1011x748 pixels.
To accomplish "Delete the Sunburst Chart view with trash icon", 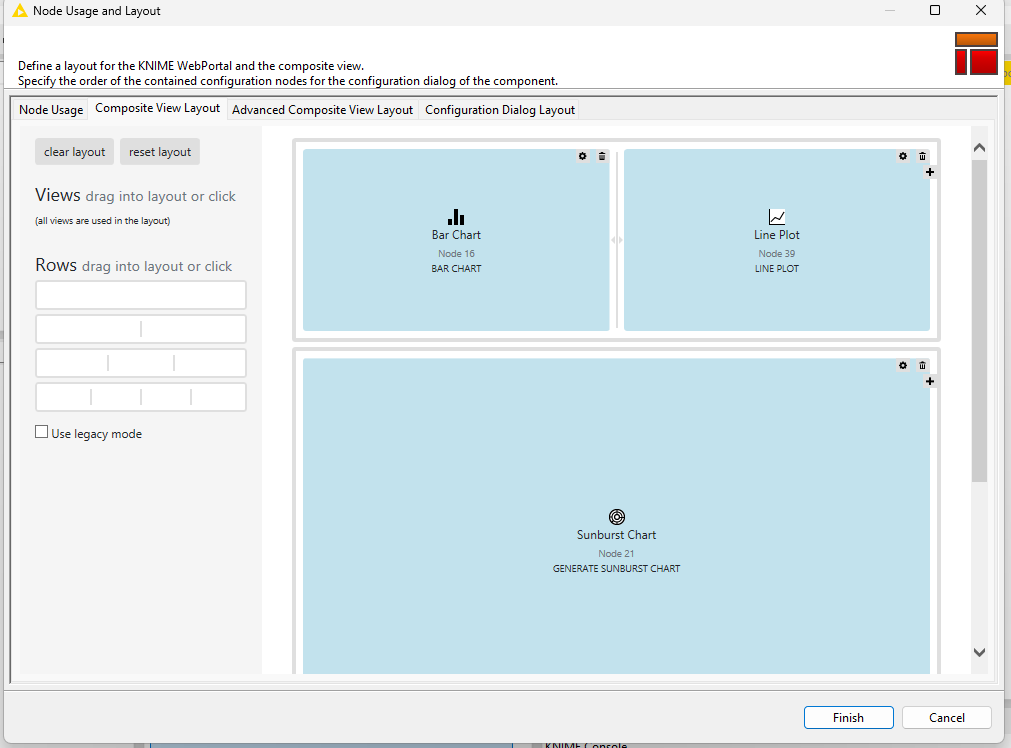I will [922, 366].
